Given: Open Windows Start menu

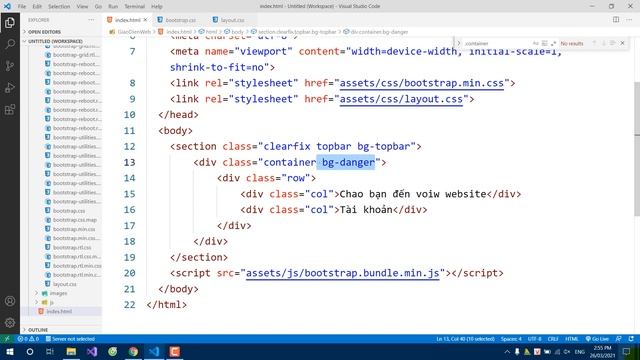Looking at the screenshot, I should pyautogui.click(x=10, y=351).
